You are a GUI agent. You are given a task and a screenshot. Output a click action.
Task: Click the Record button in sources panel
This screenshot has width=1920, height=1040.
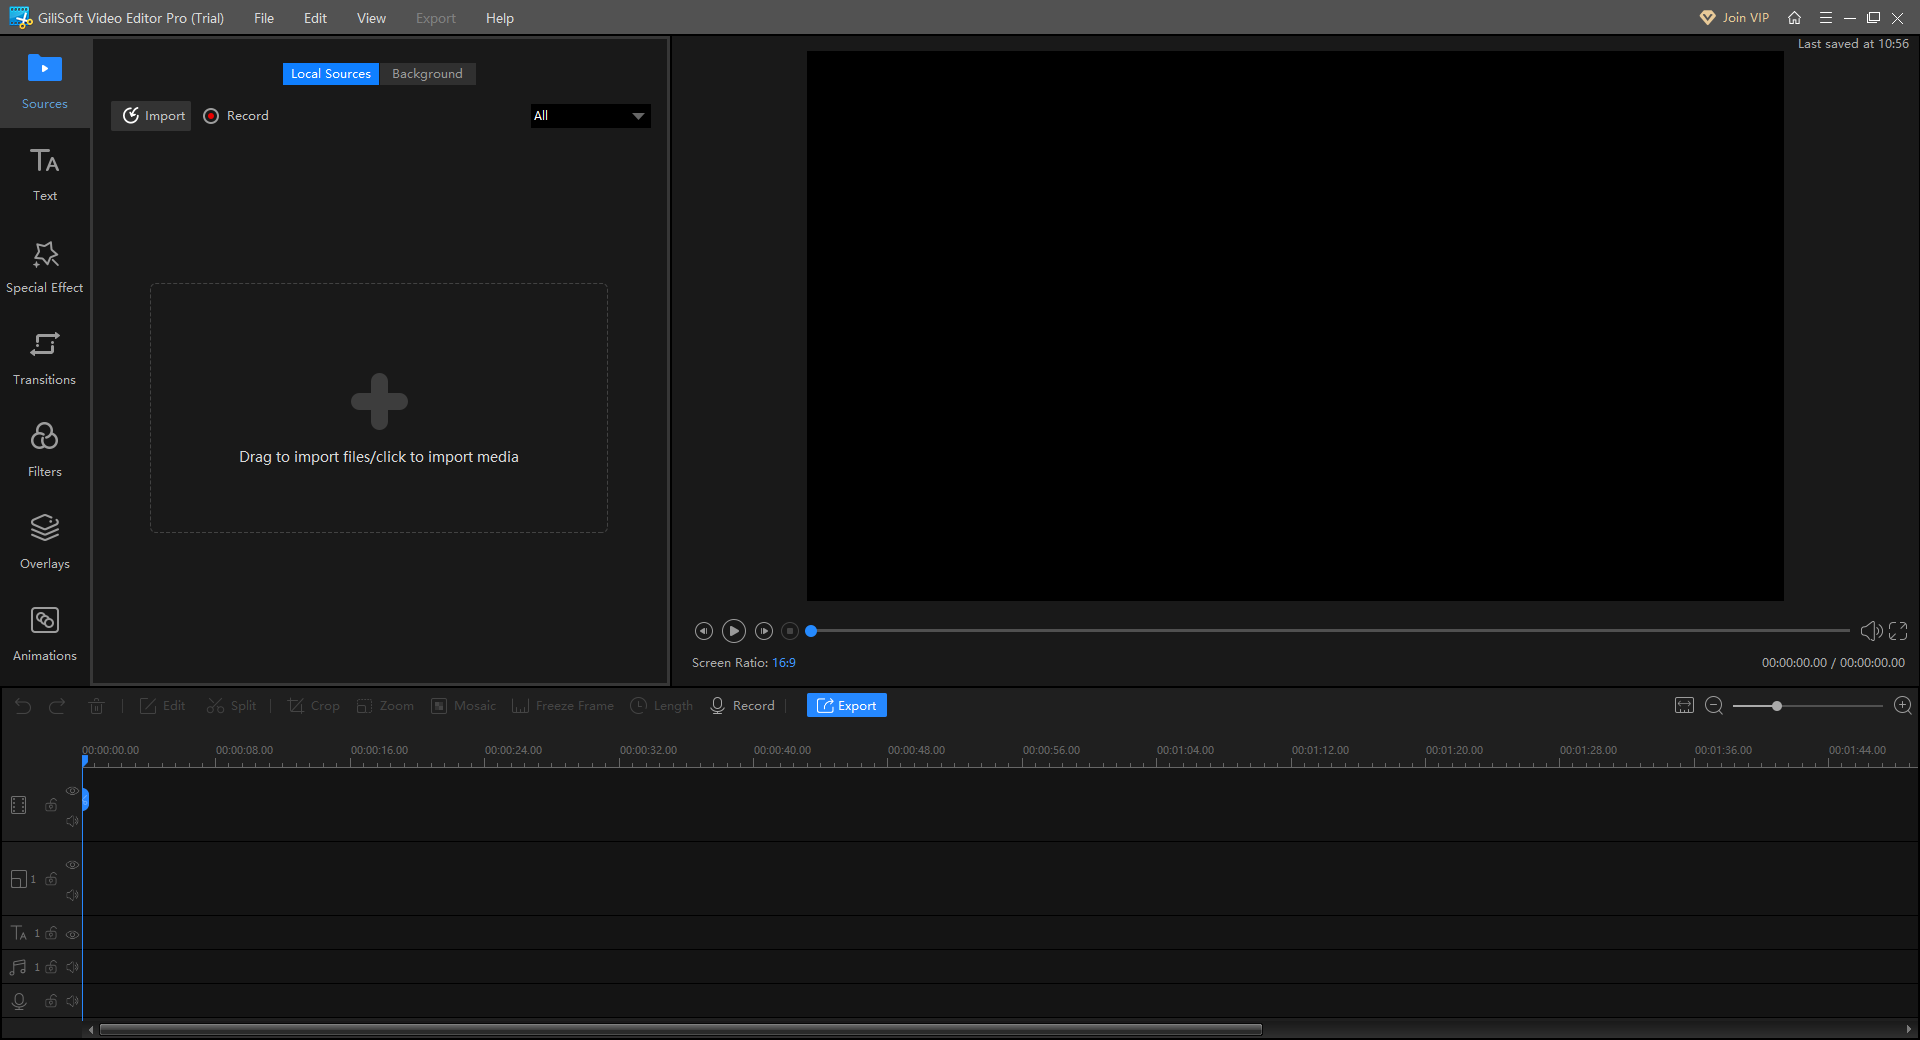point(236,116)
